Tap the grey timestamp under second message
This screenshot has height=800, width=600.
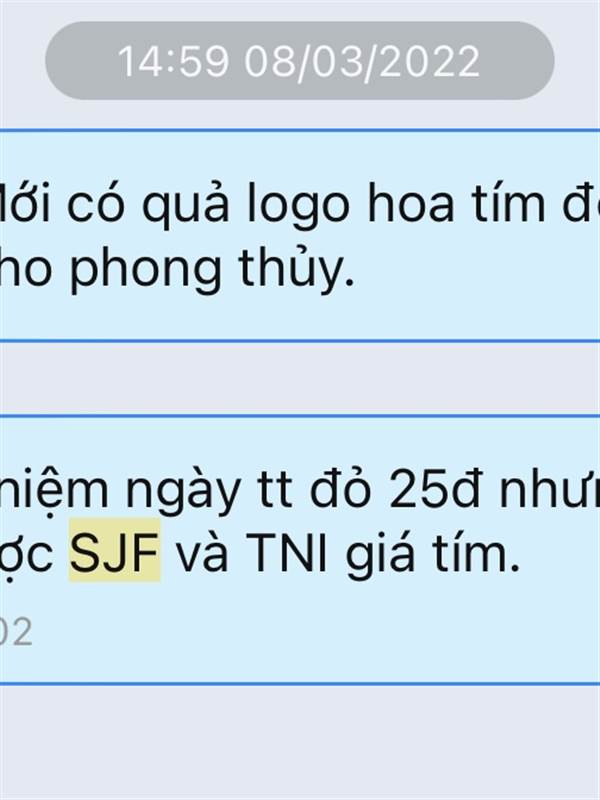click(15, 632)
